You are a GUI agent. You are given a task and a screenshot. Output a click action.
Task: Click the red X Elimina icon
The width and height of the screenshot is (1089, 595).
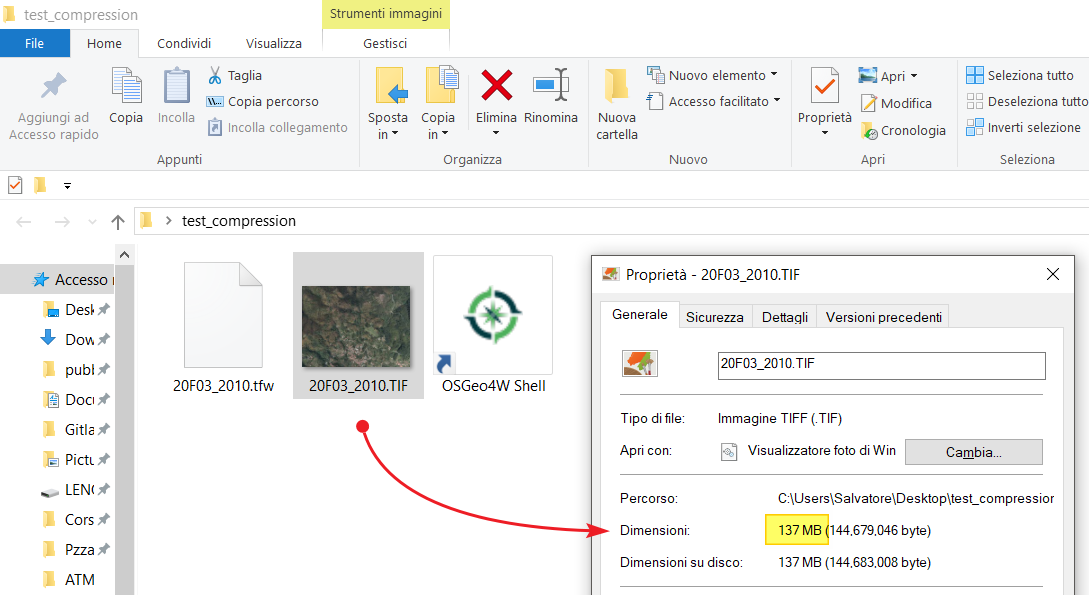click(496, 86)
